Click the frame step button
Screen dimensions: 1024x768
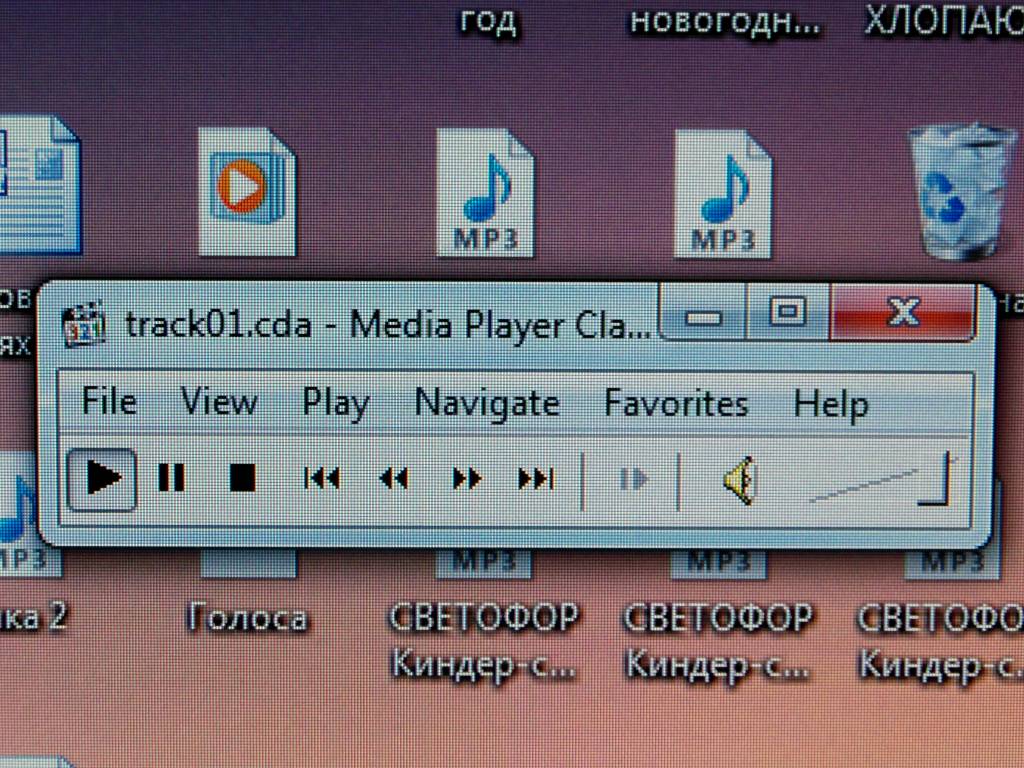click(x=633, y=480)
